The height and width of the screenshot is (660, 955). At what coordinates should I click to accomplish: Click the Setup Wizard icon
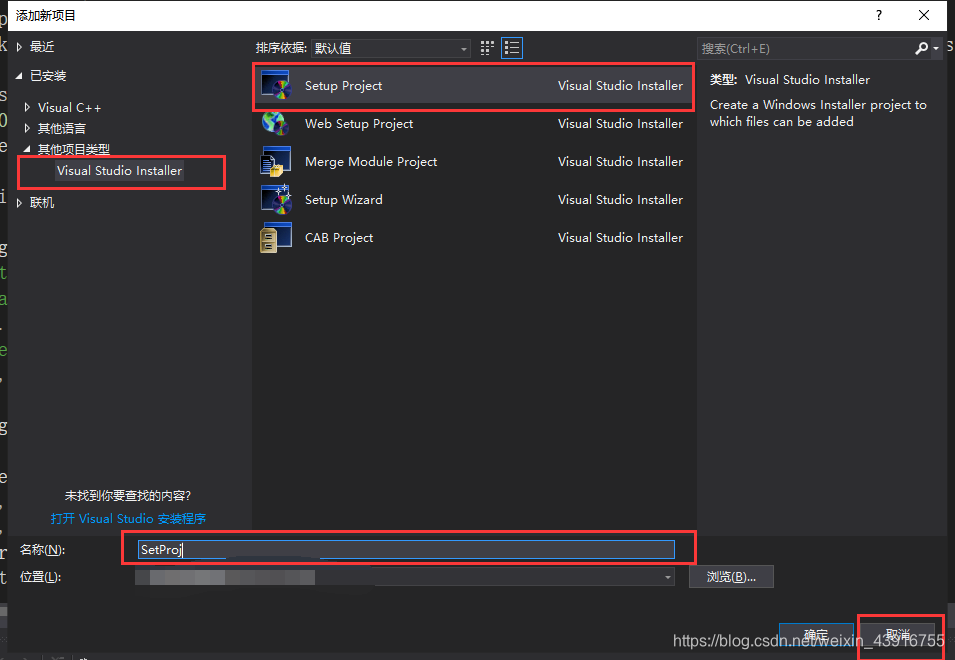(x=276, y=199)
